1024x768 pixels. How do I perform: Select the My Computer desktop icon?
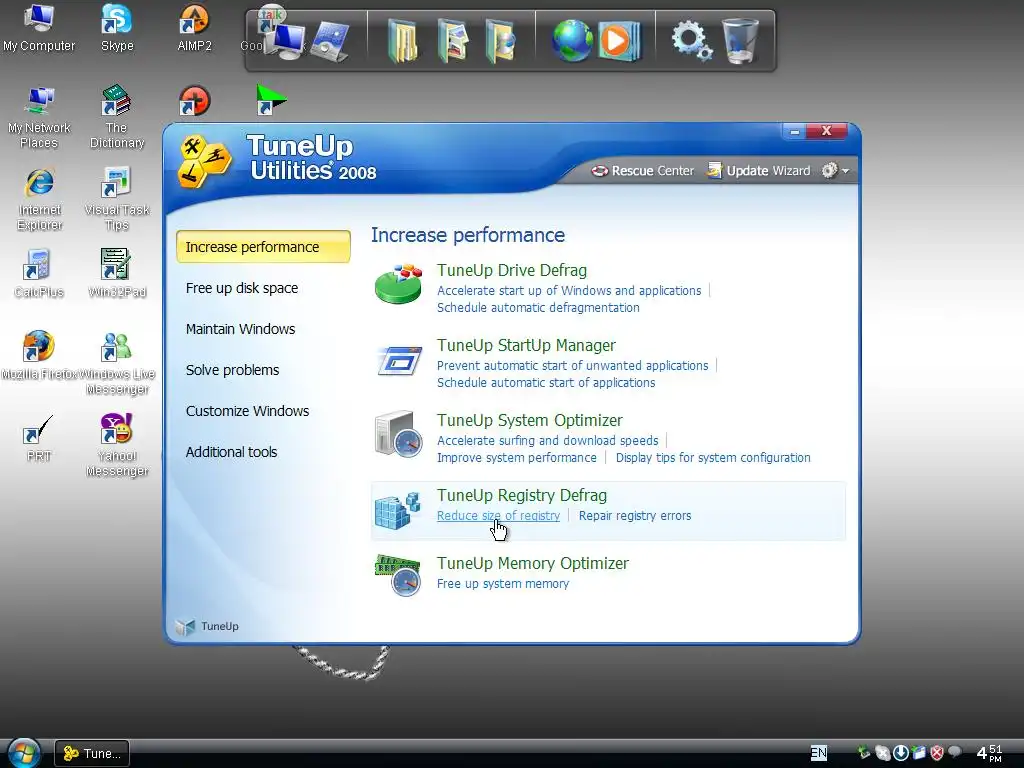coord(39,27)
